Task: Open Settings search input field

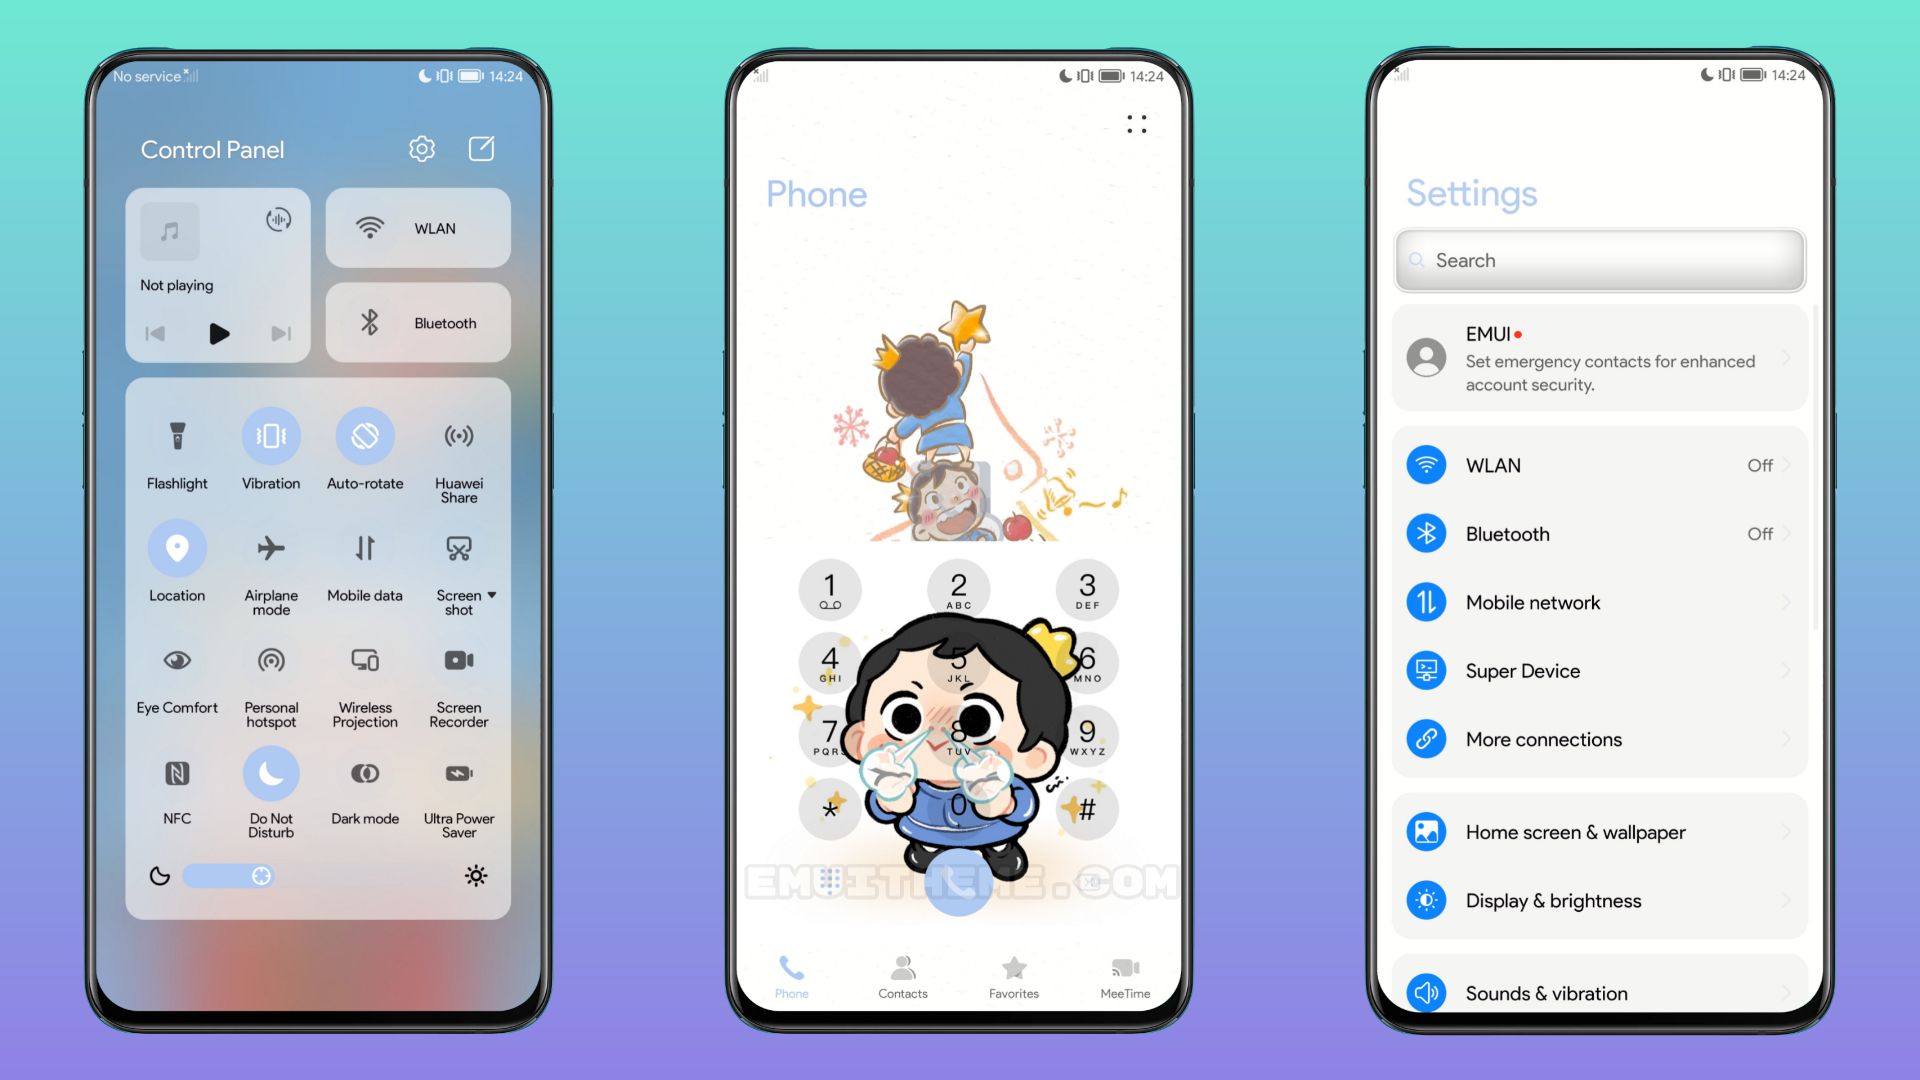Action: click(1600, 260)
